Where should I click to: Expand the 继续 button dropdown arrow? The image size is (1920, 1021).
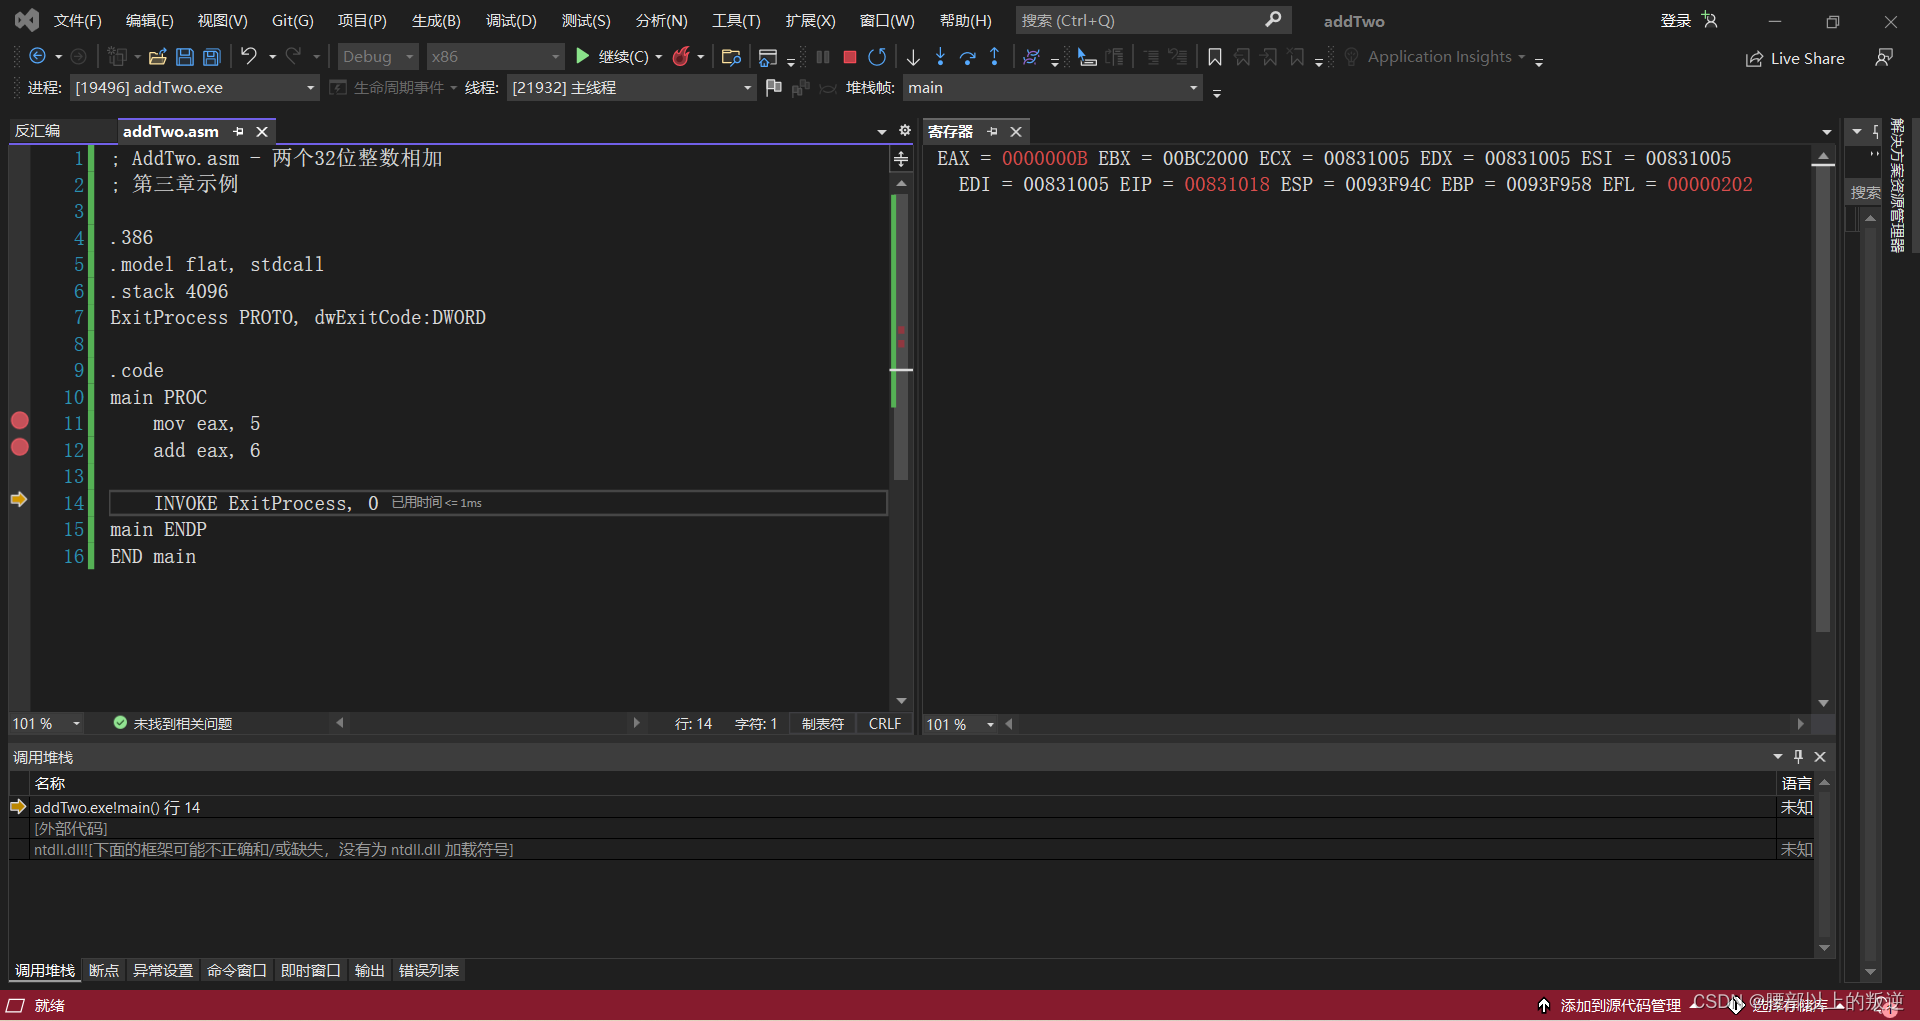tap(659, 57)
